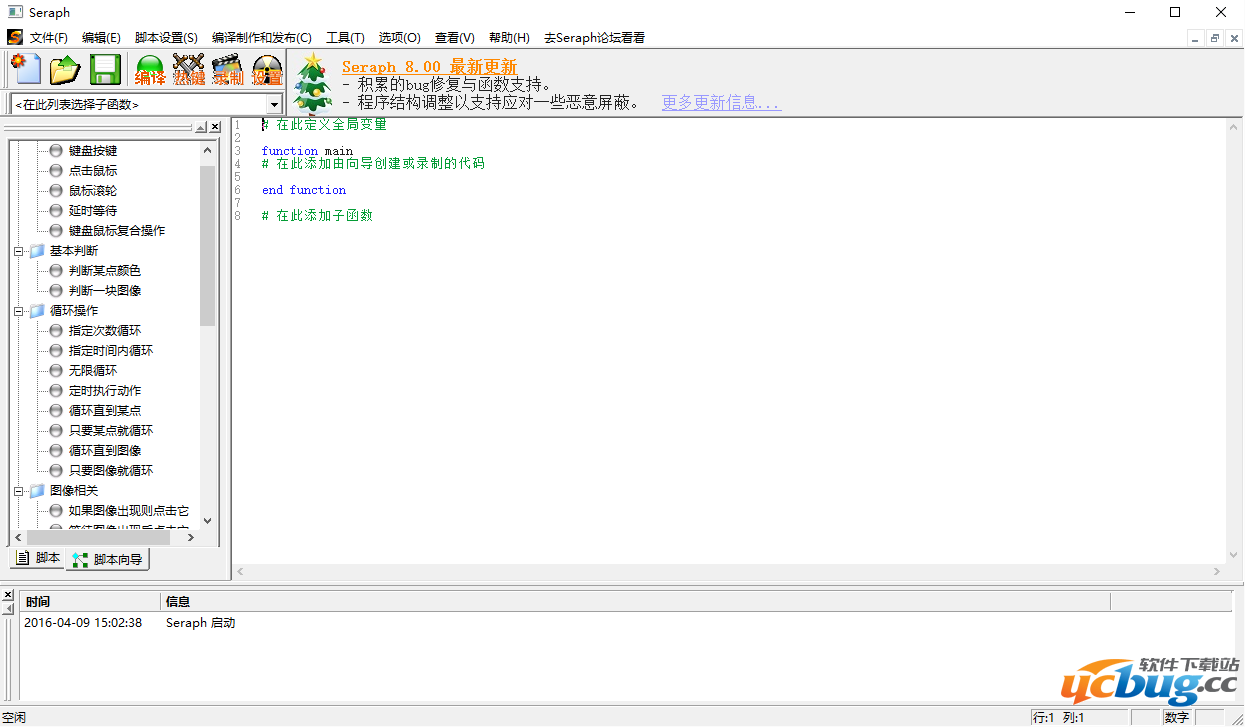Select the 键盘按键 wizard item
Image resolution: width=1245 pixels, height=727 pixels.
(93, 150)
